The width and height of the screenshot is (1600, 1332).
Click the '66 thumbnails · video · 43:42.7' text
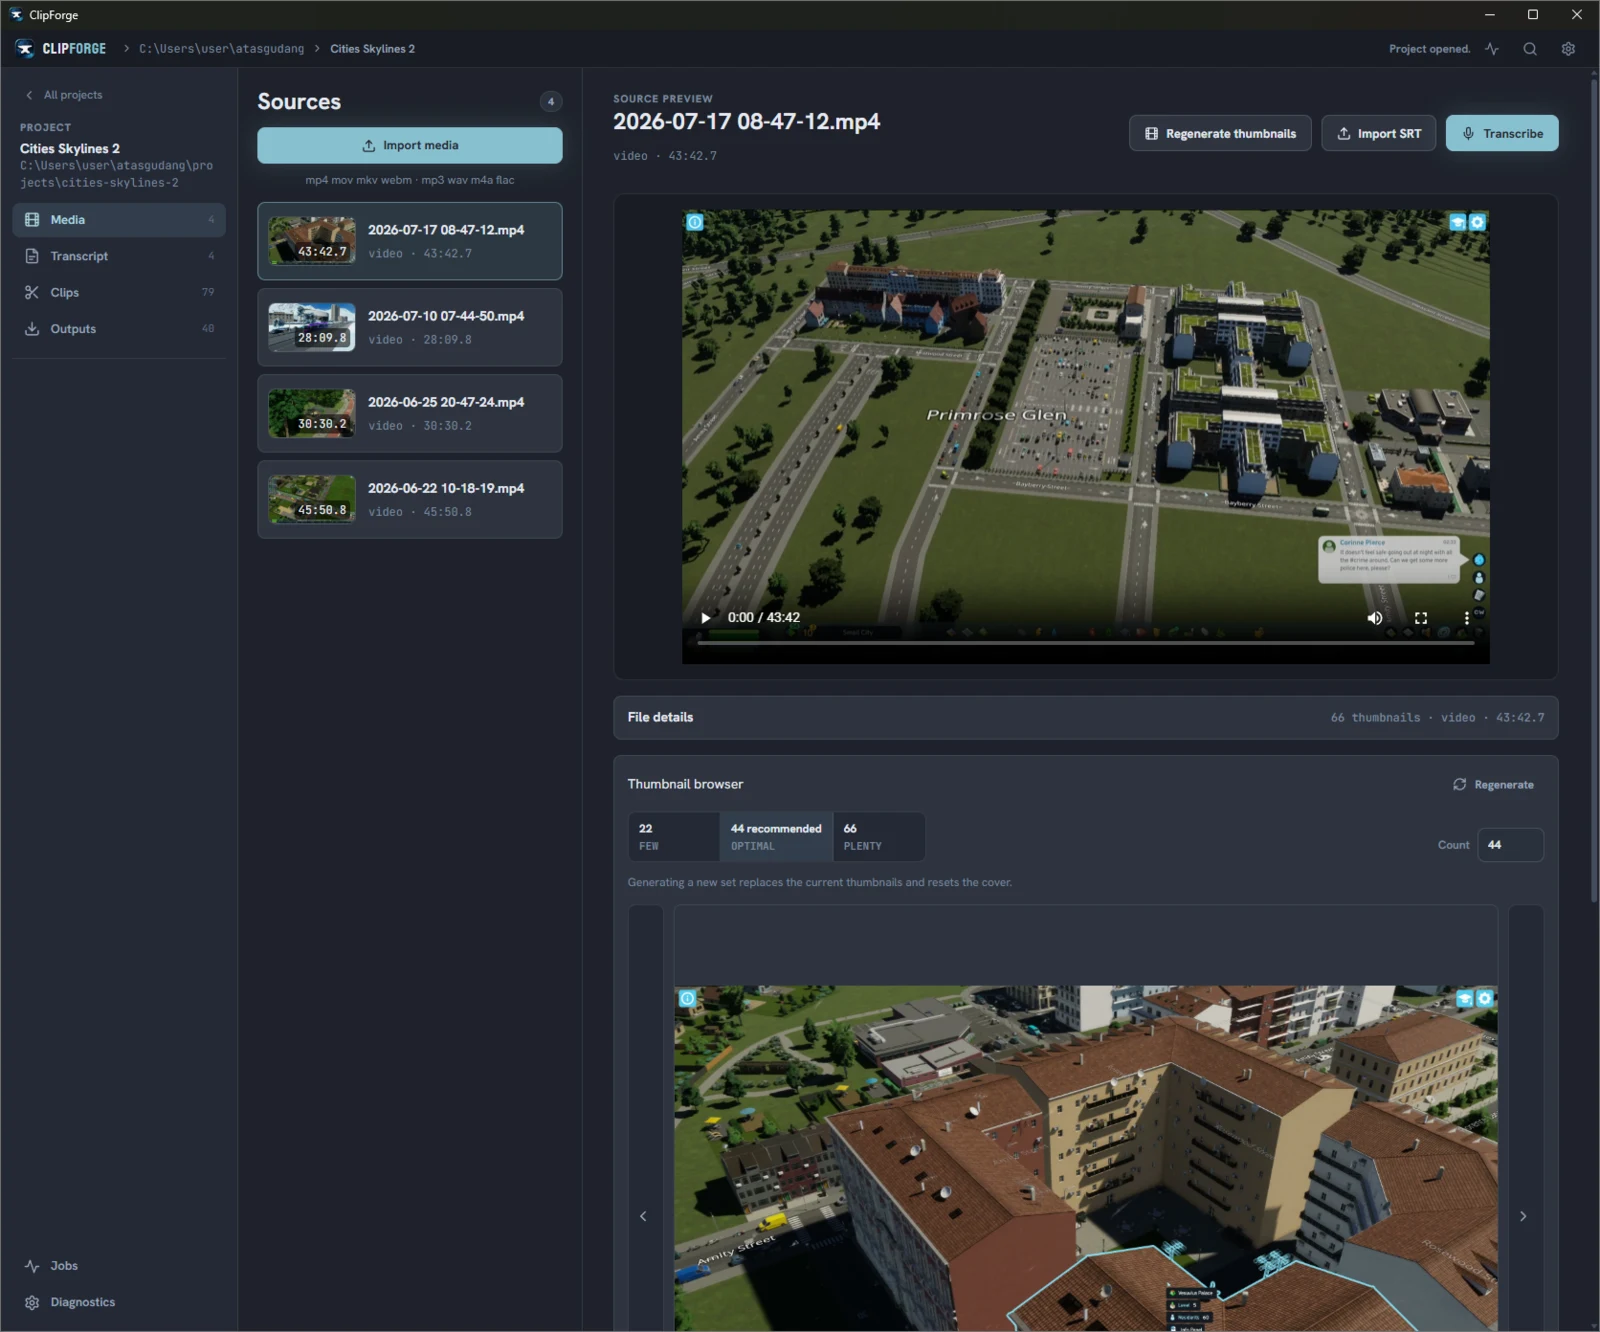(1437, 718)
